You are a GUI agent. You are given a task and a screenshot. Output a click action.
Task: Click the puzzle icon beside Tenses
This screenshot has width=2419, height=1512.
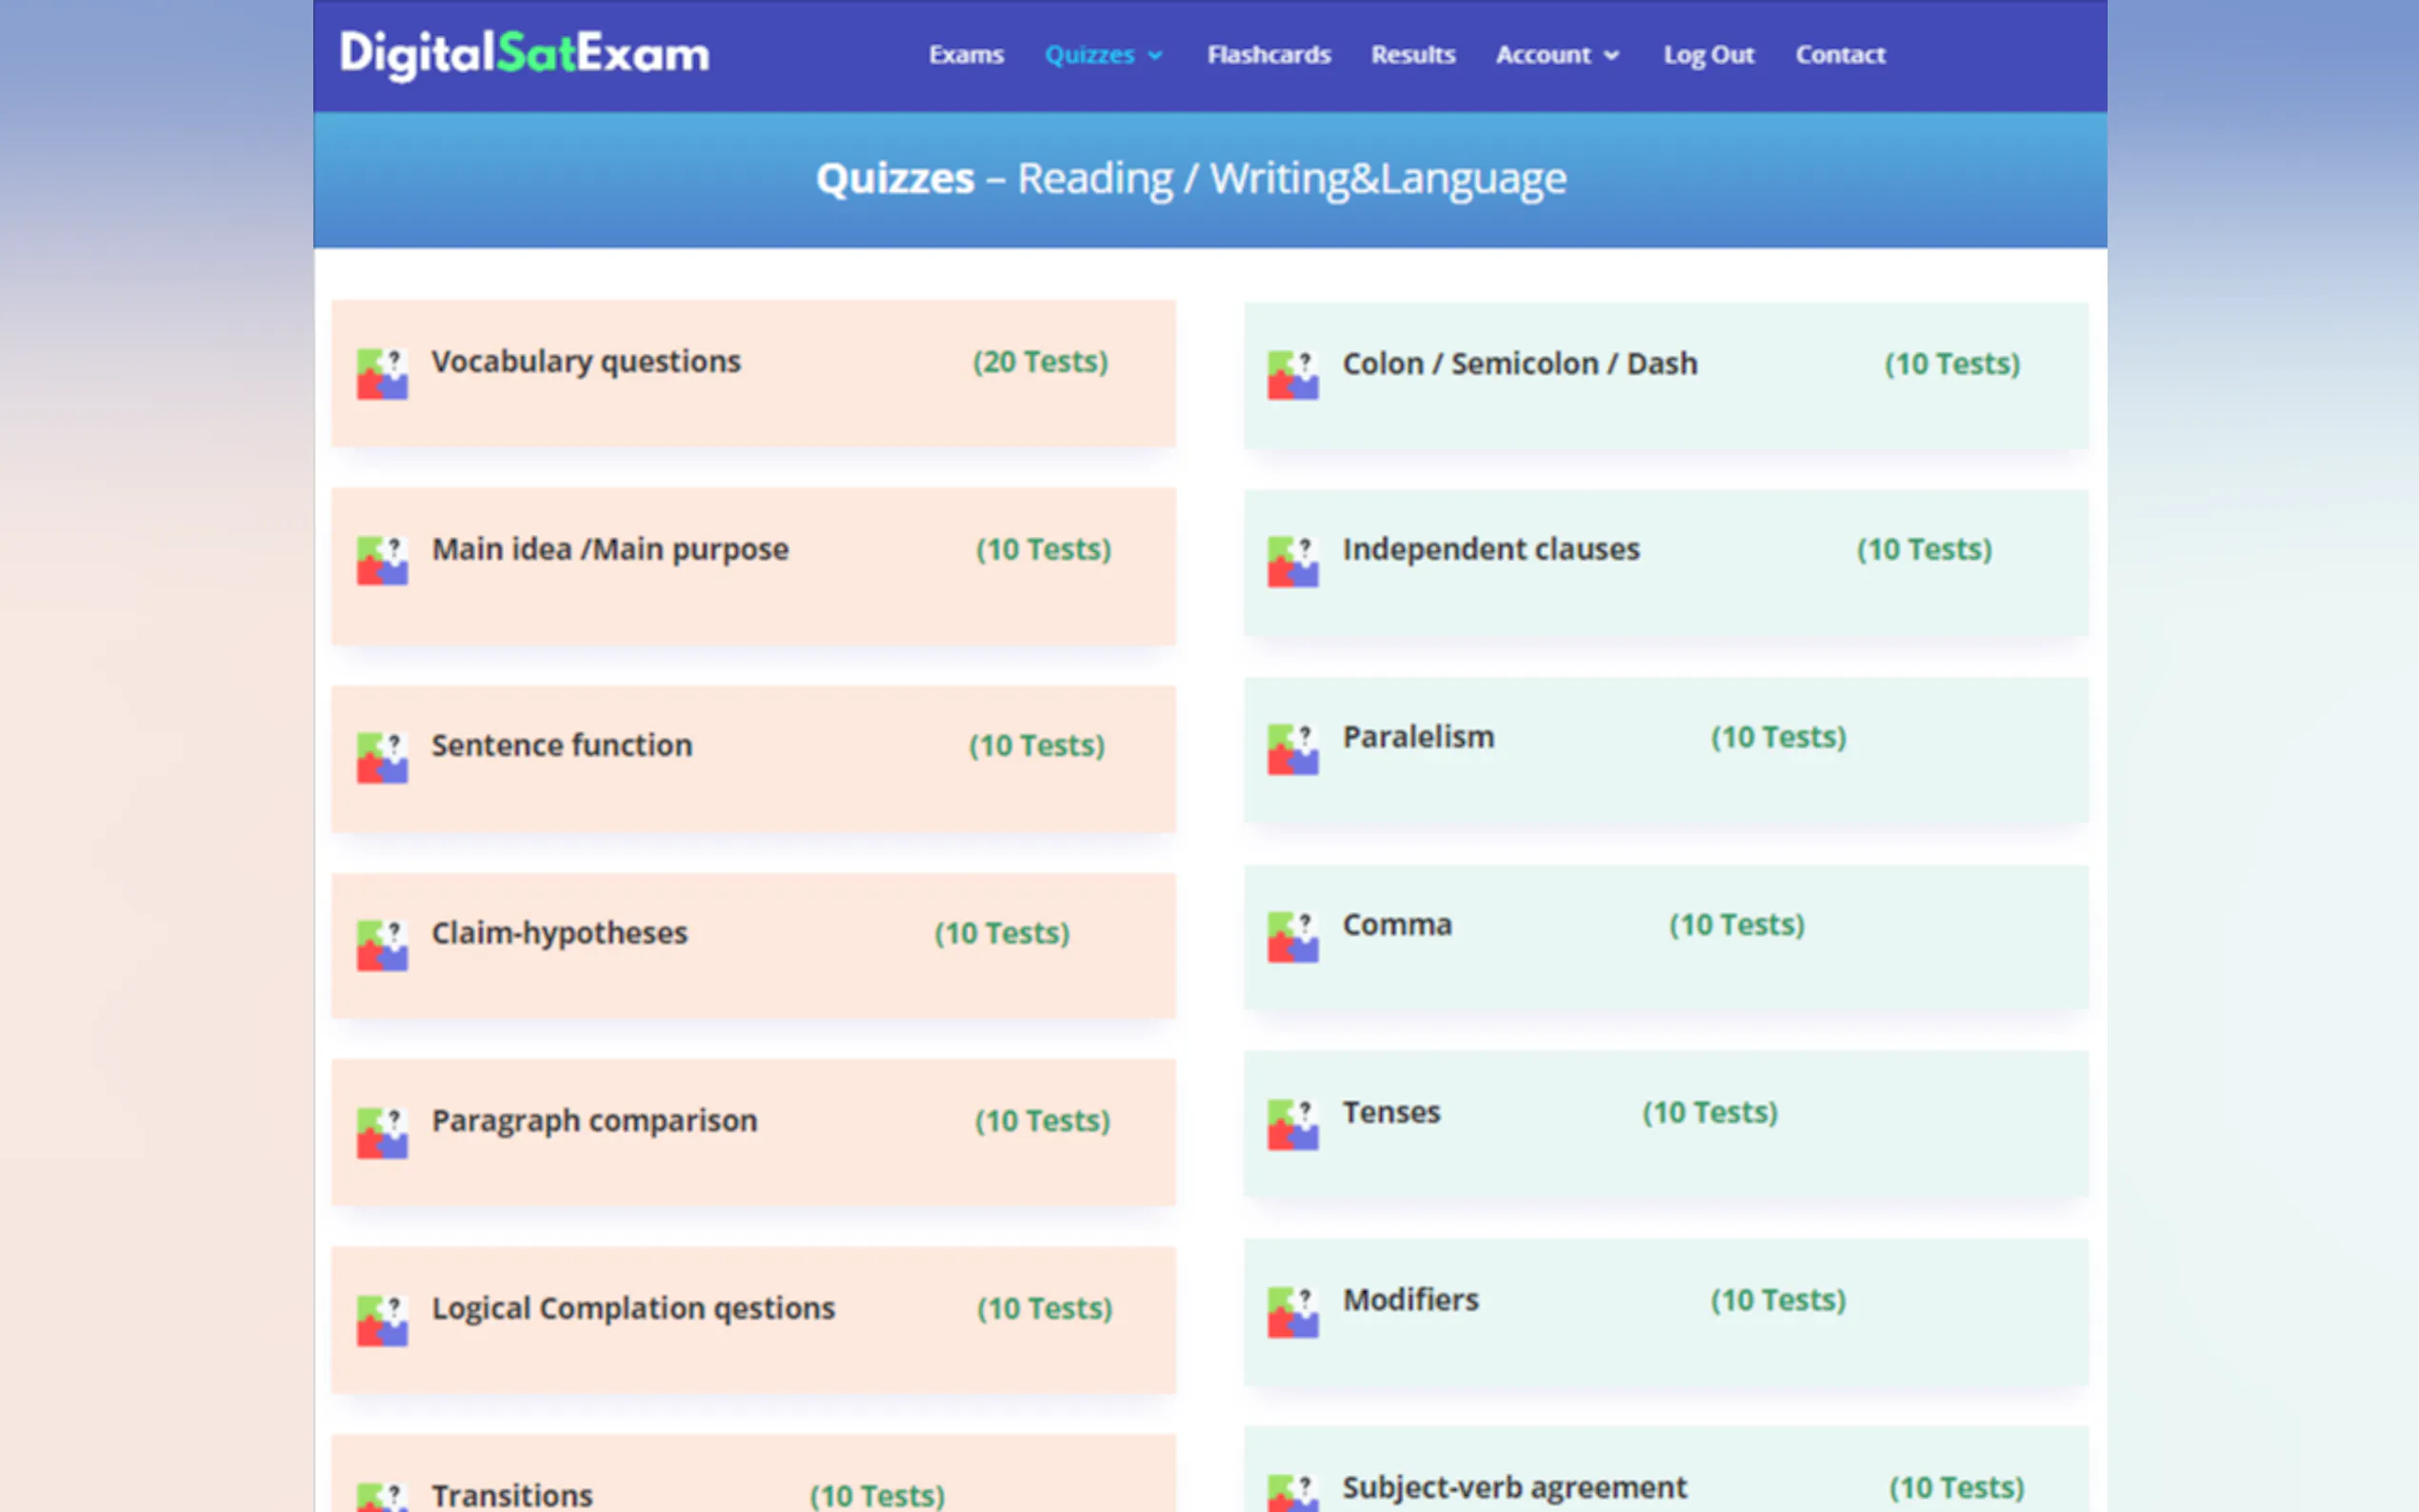click(1292, 1124)
